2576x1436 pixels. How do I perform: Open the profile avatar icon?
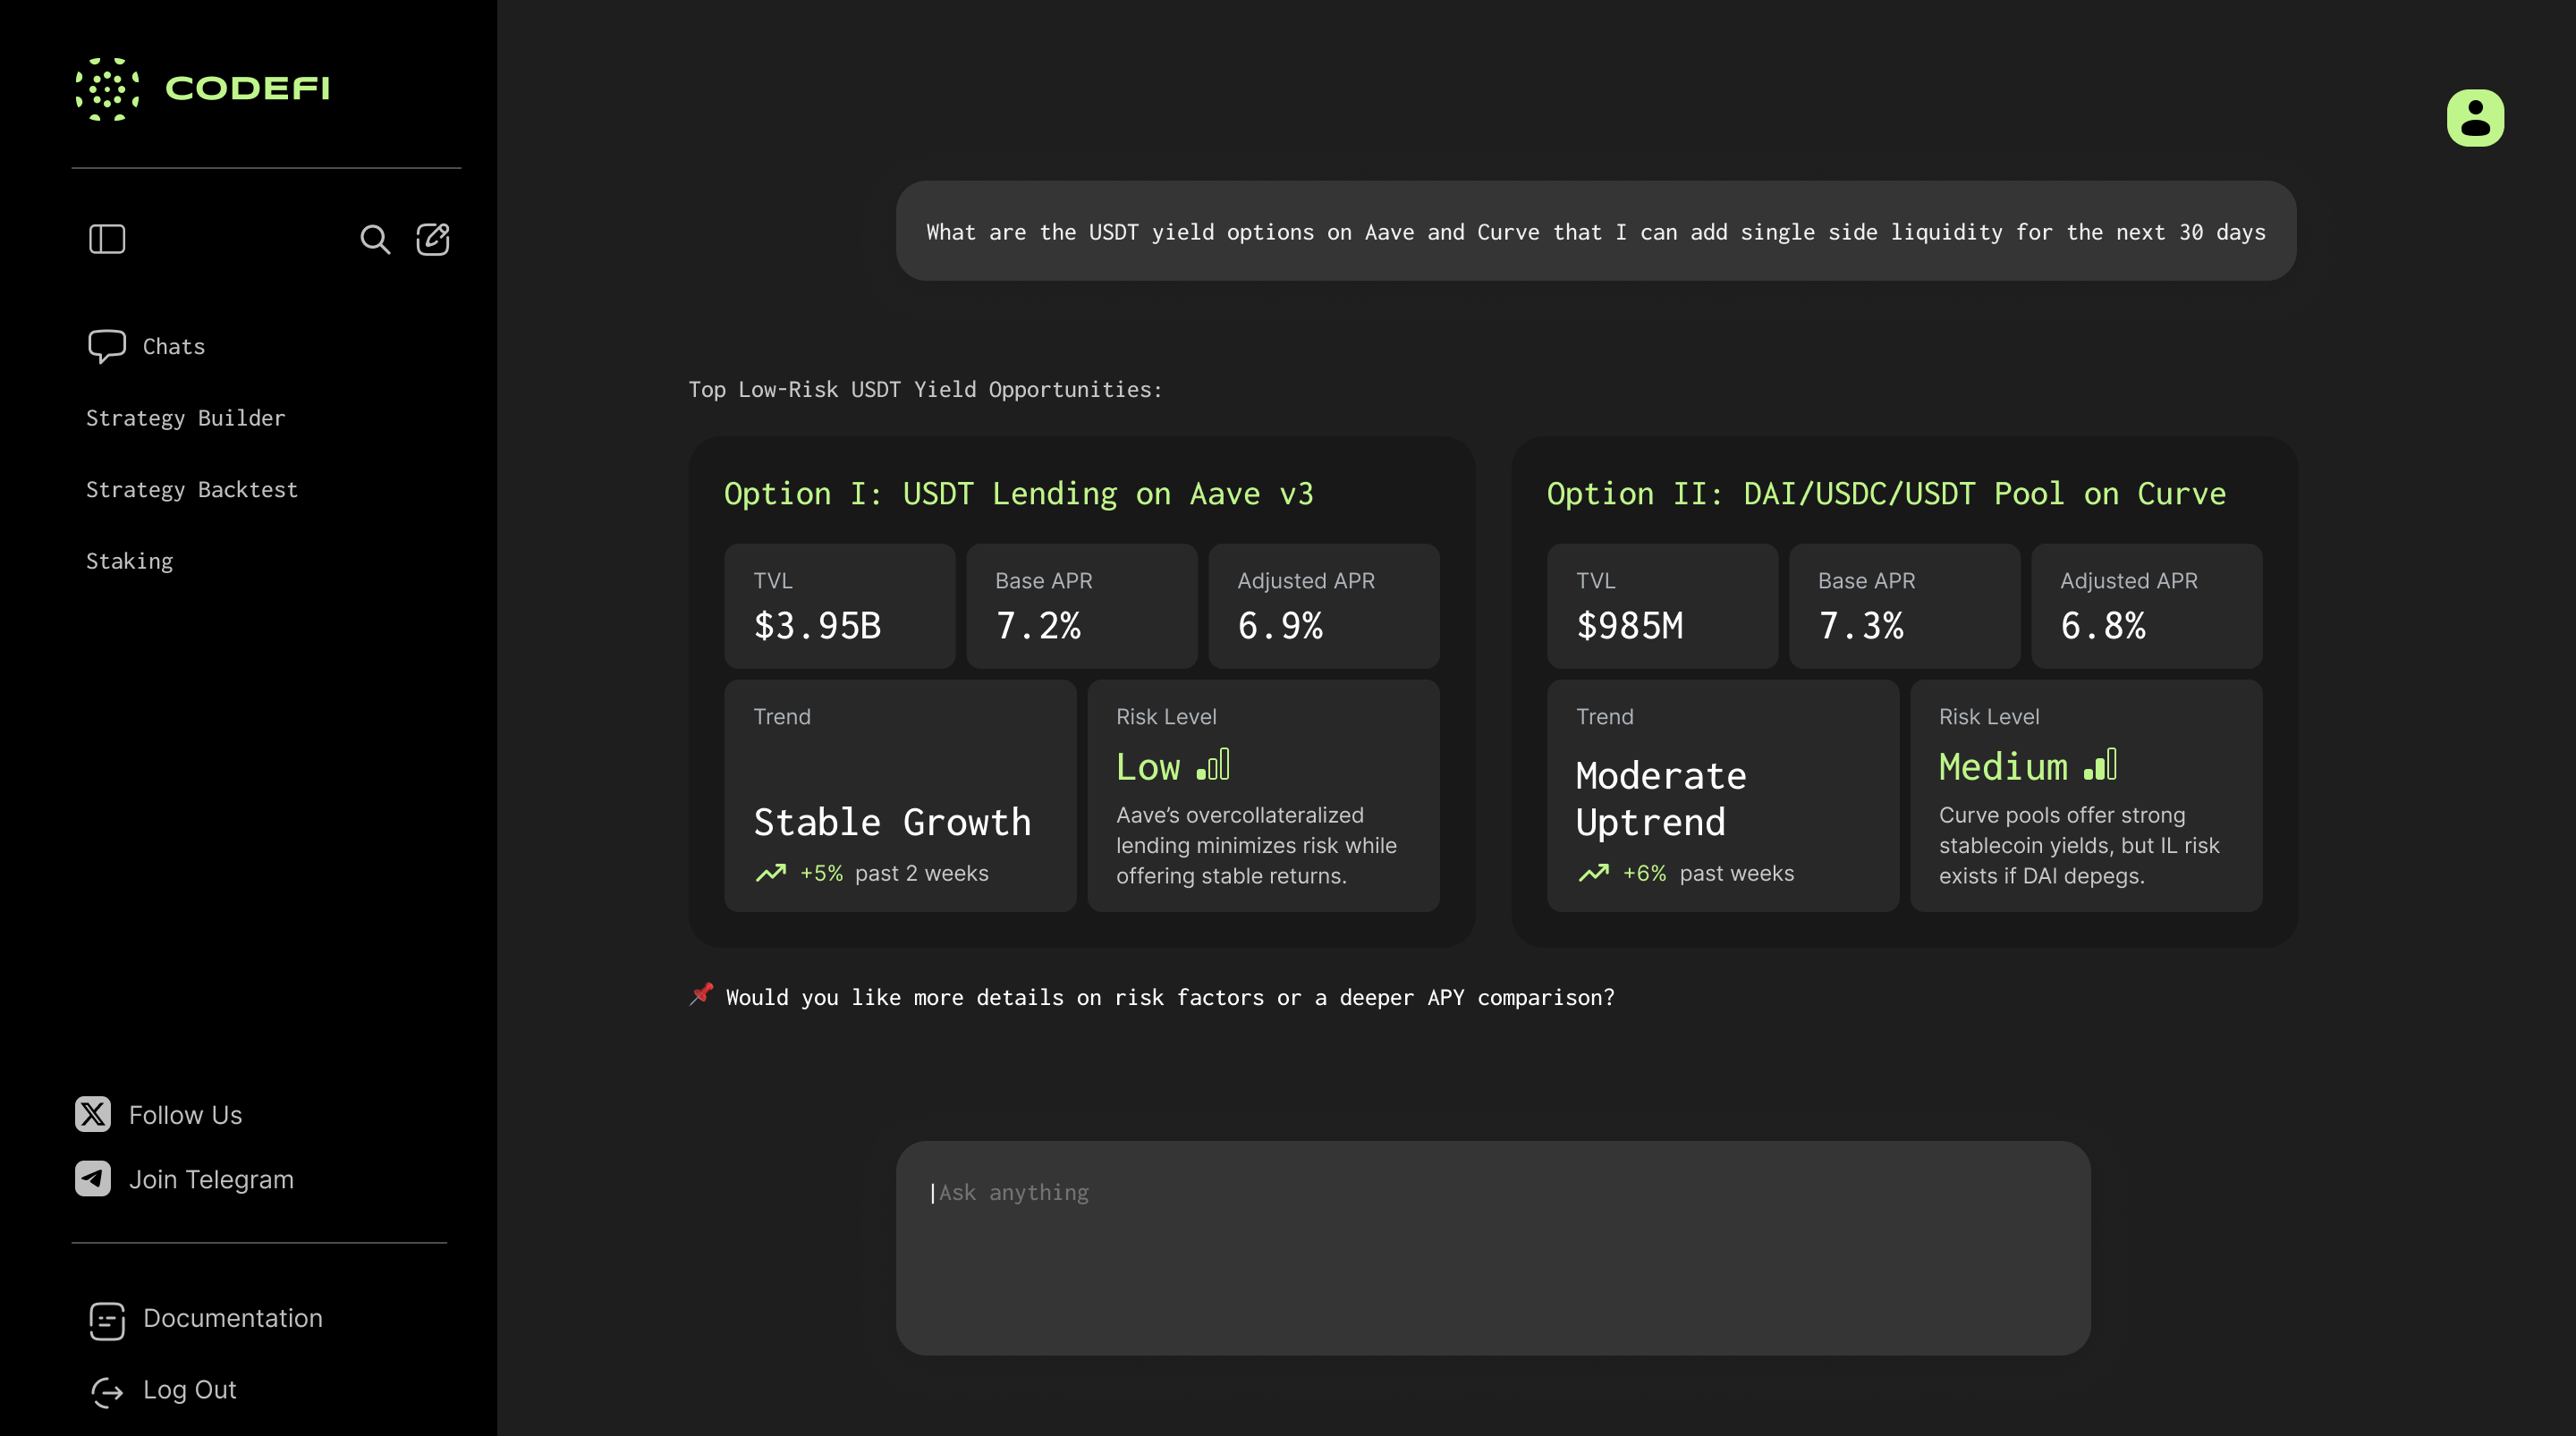[x=2474, y=118]
